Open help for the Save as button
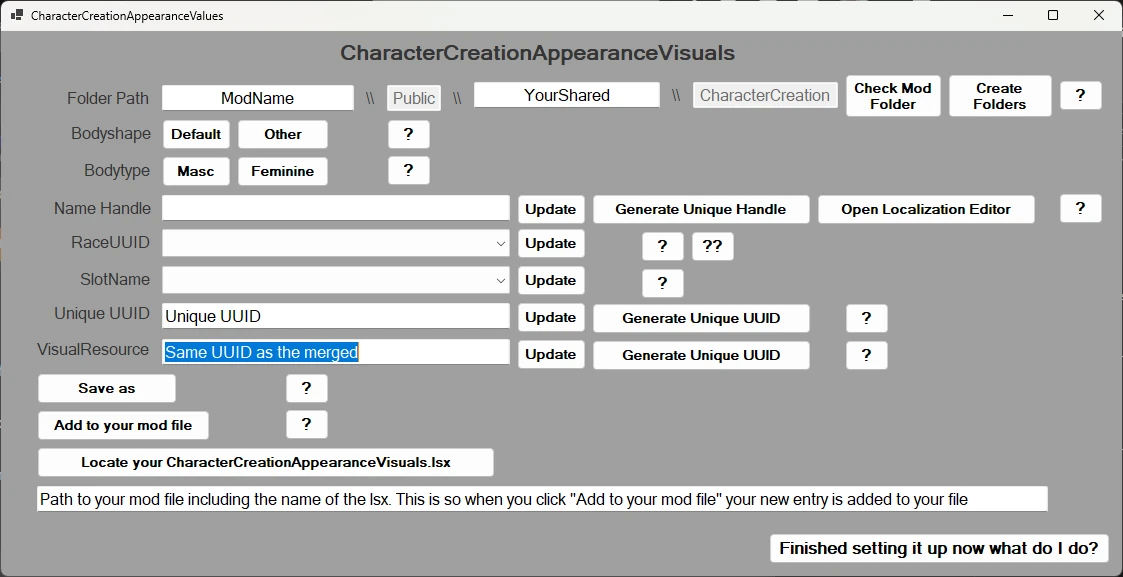1123x577 pixels. pyautogui.click(x=306, y=389)
